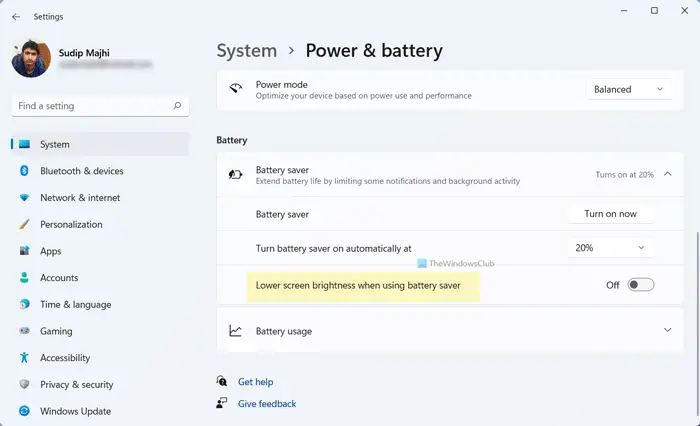Click the Apps icon in sidebar
Image resolution: width=700 pixels, height=426 pixels.
tap(25, 251)
